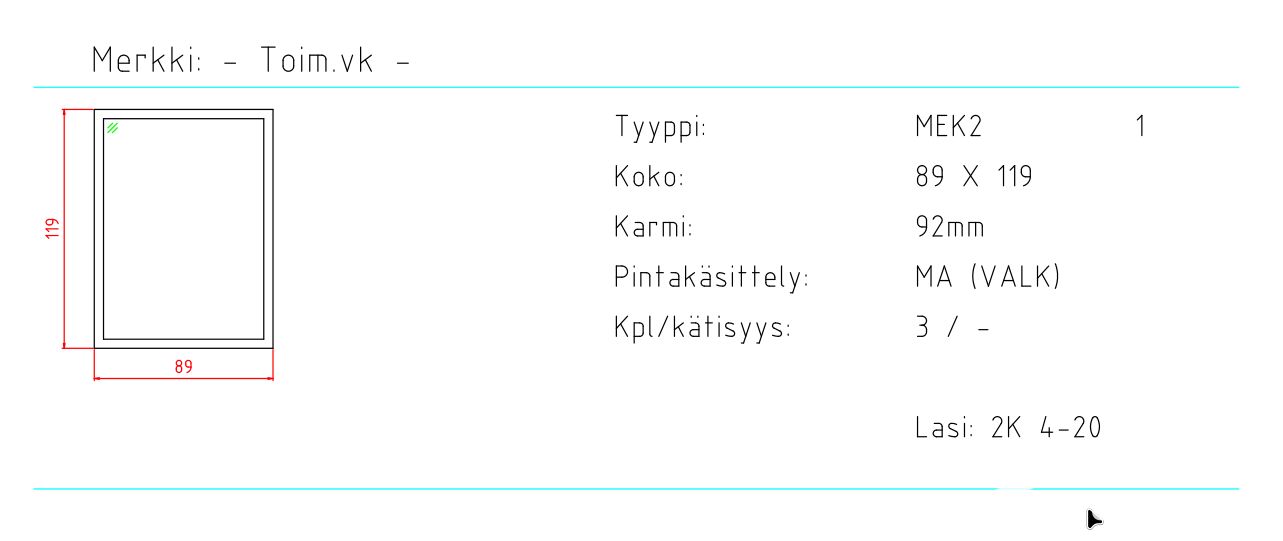Select the MEK2 type value
This screenshot has height=541, width=1283.
(x=949, y=127)
